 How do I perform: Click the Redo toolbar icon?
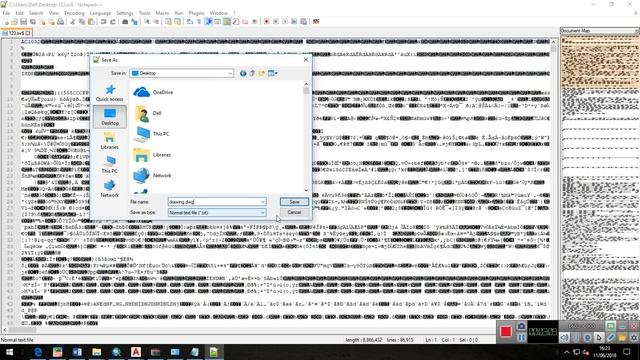[113, 22]
